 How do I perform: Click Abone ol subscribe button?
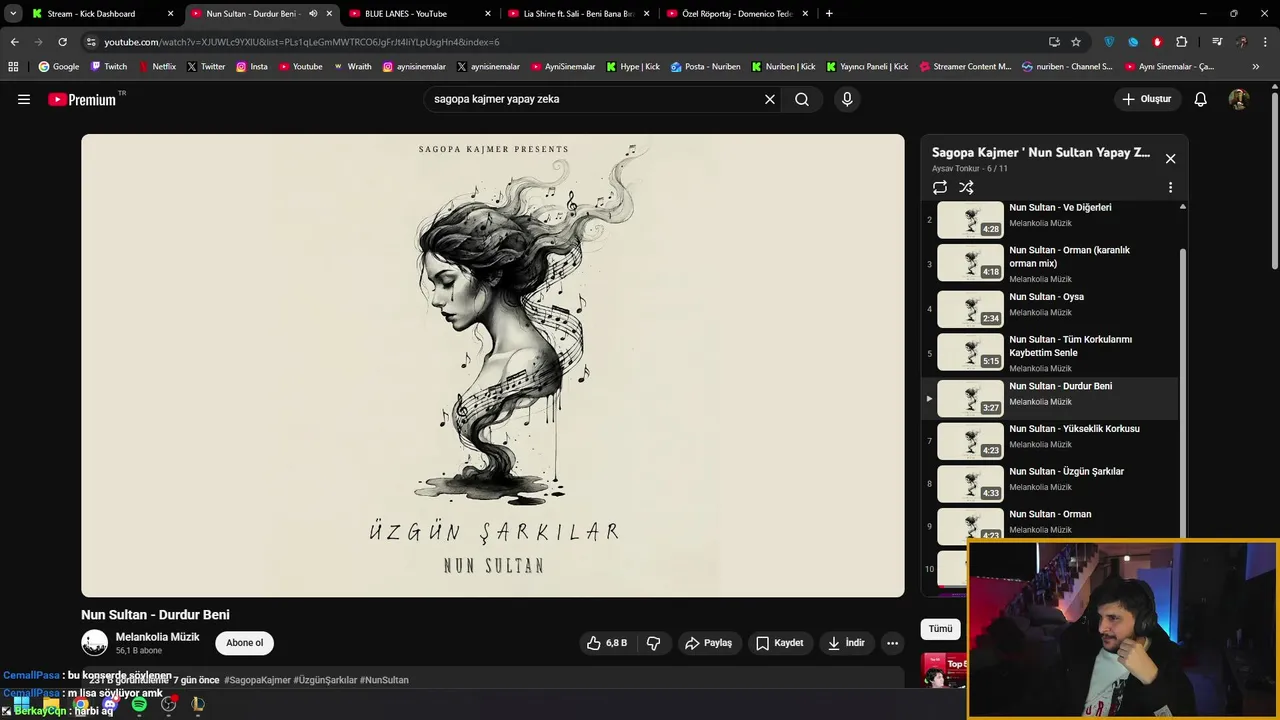[245, 643]
